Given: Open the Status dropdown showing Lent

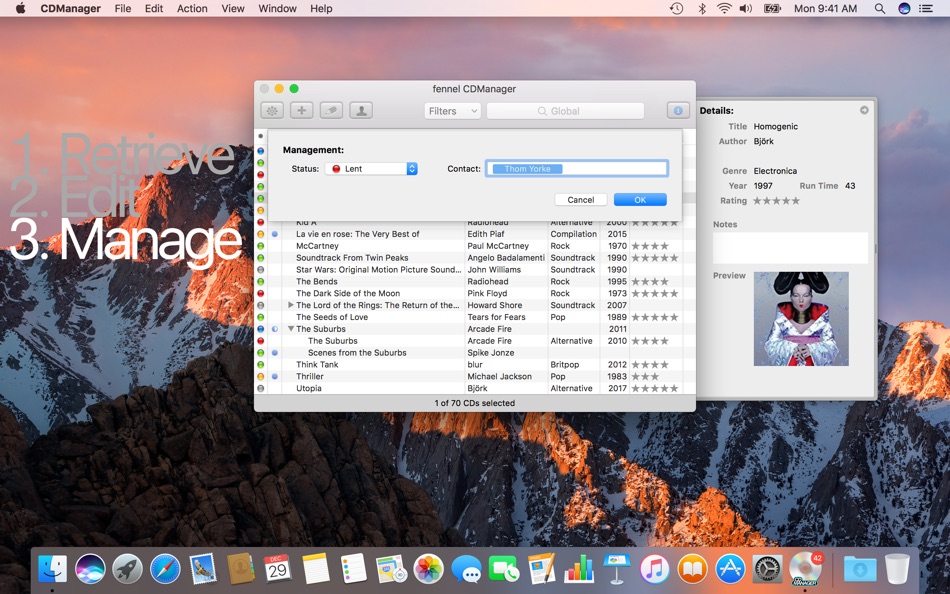Looking at the screenshot, I should 371,169.
